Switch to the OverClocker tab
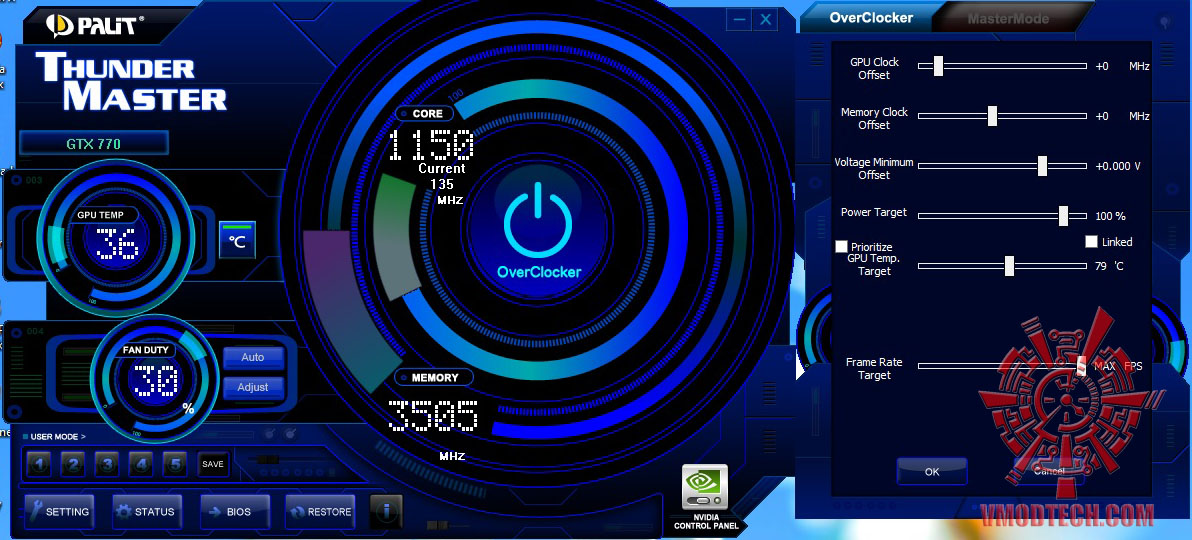This screenshot has width=1192, height=540. 871,18
